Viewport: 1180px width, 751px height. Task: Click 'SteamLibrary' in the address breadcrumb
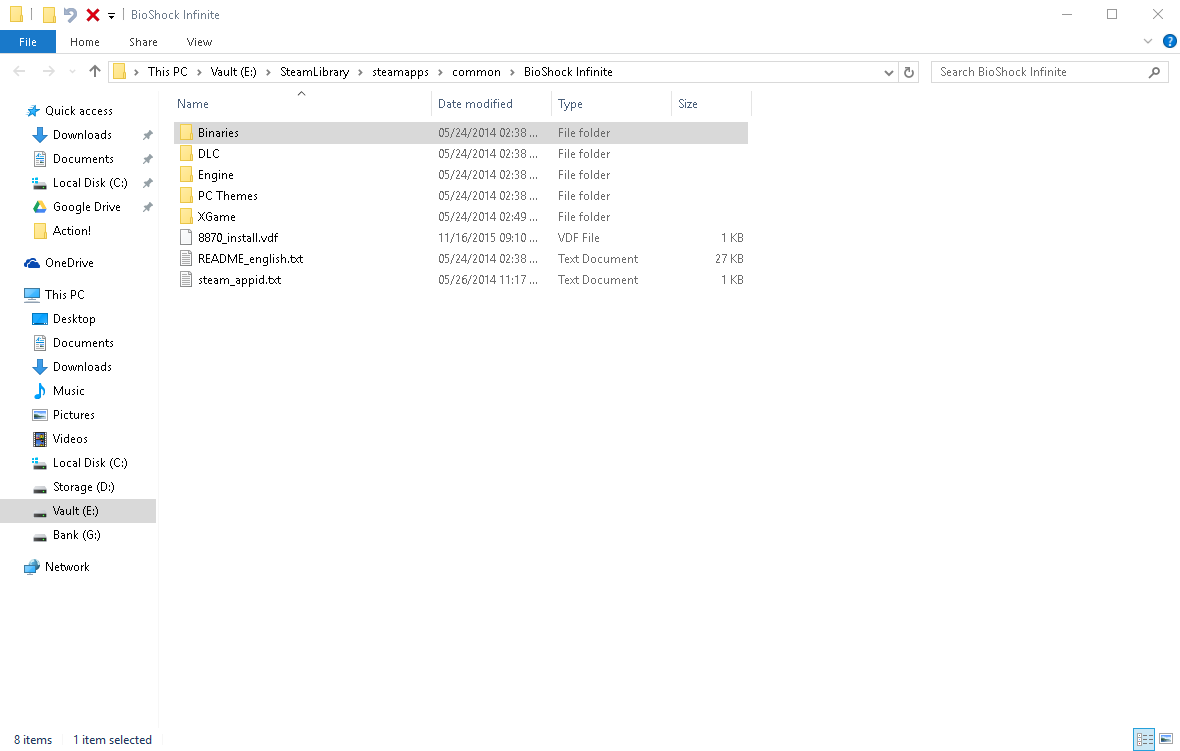pyautogui.click(x=315, y=72)
